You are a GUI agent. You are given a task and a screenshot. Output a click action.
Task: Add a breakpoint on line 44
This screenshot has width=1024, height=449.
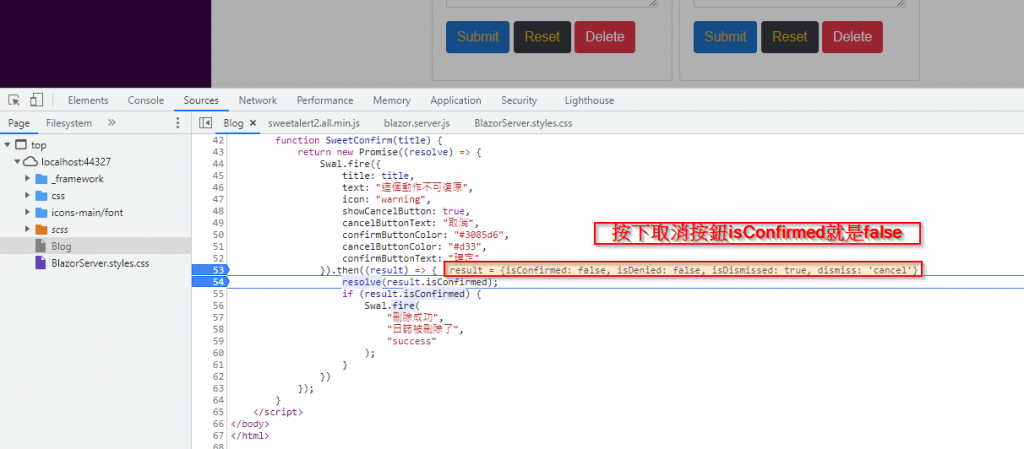[x=217, y=164]
